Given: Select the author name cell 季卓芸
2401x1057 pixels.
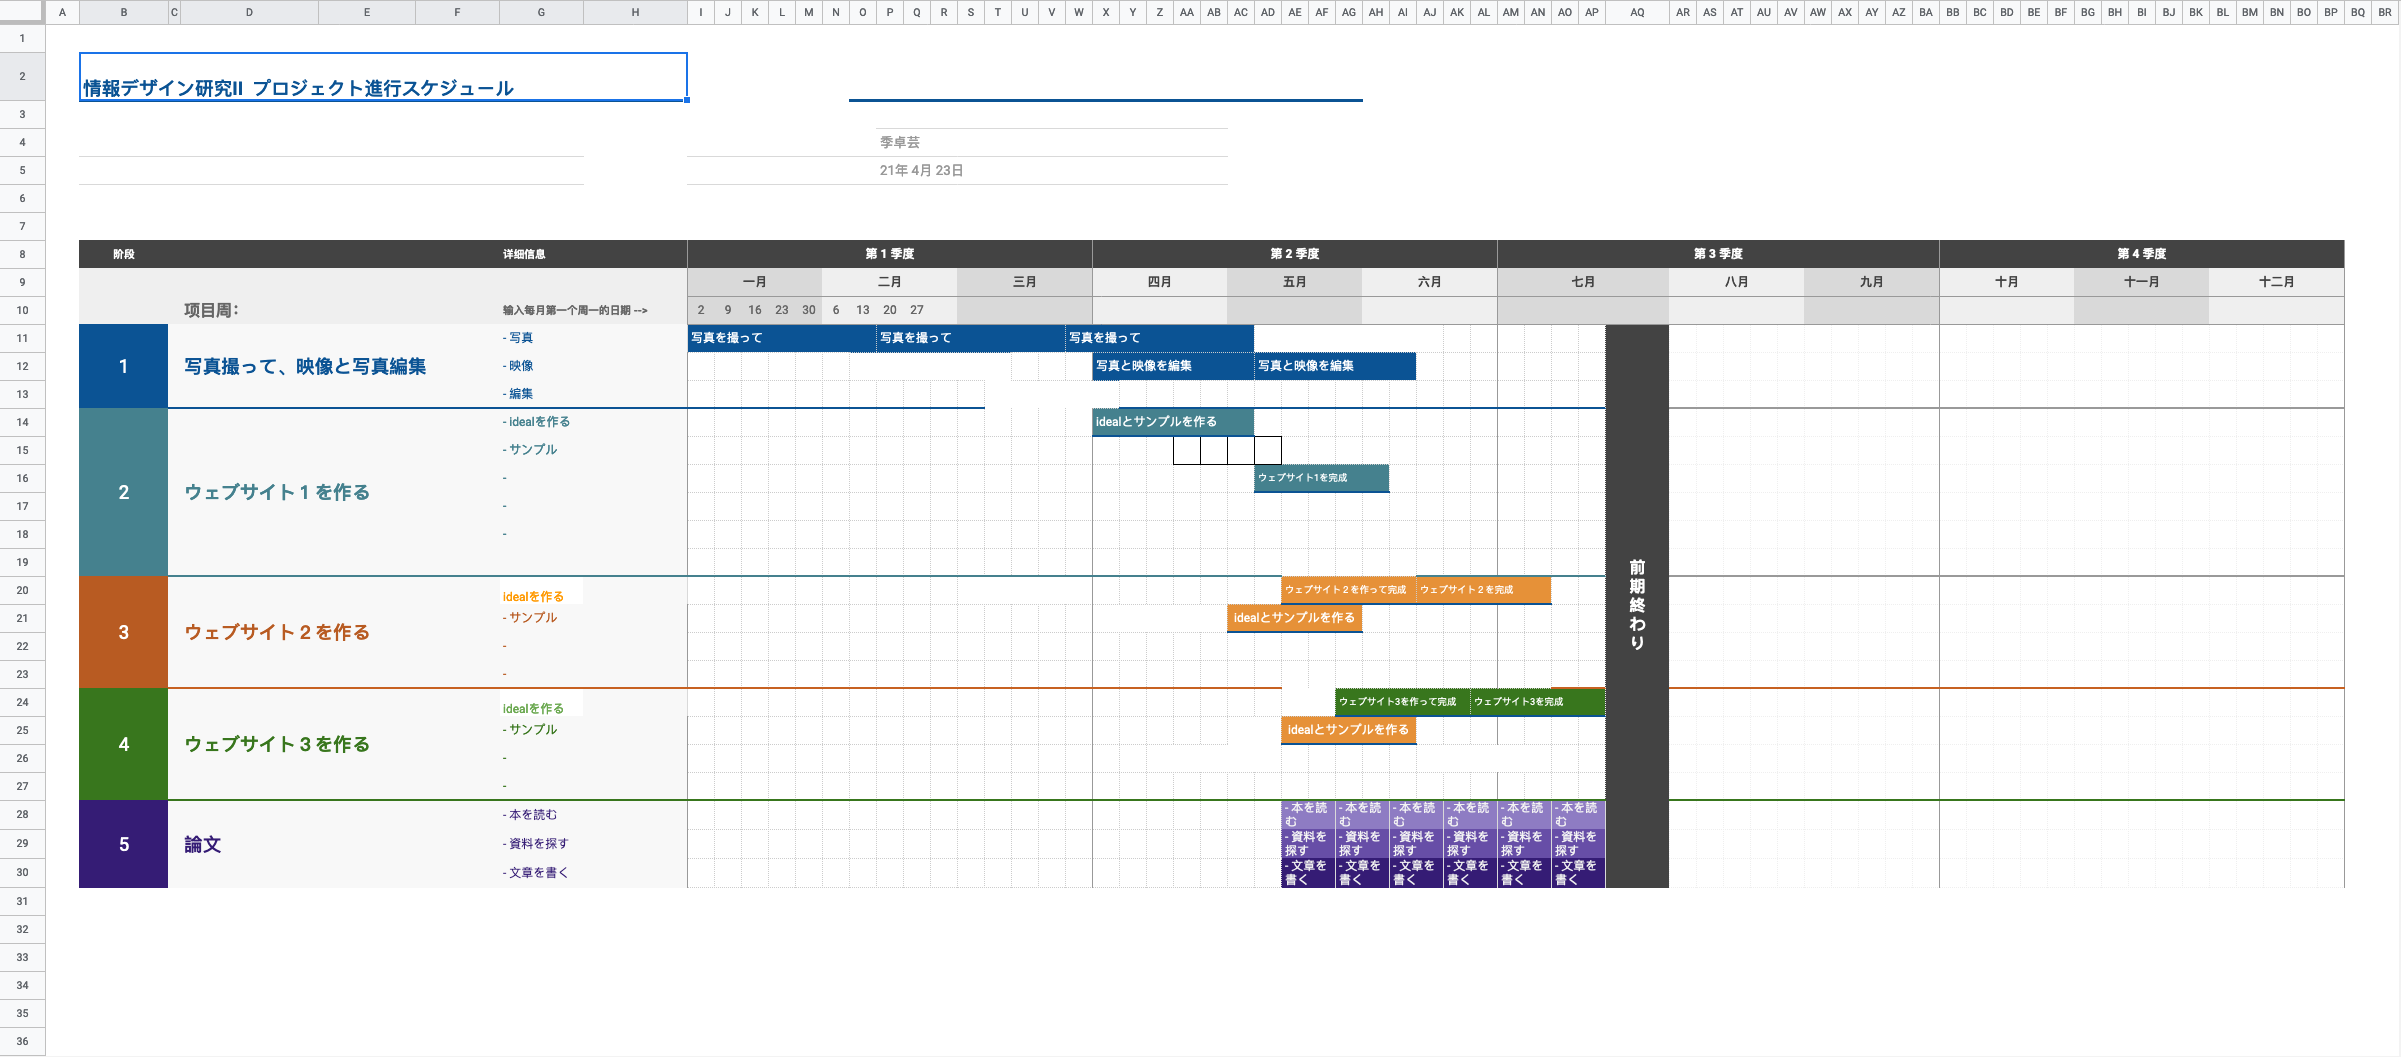Looking at the screenshot, I should 900,143.
